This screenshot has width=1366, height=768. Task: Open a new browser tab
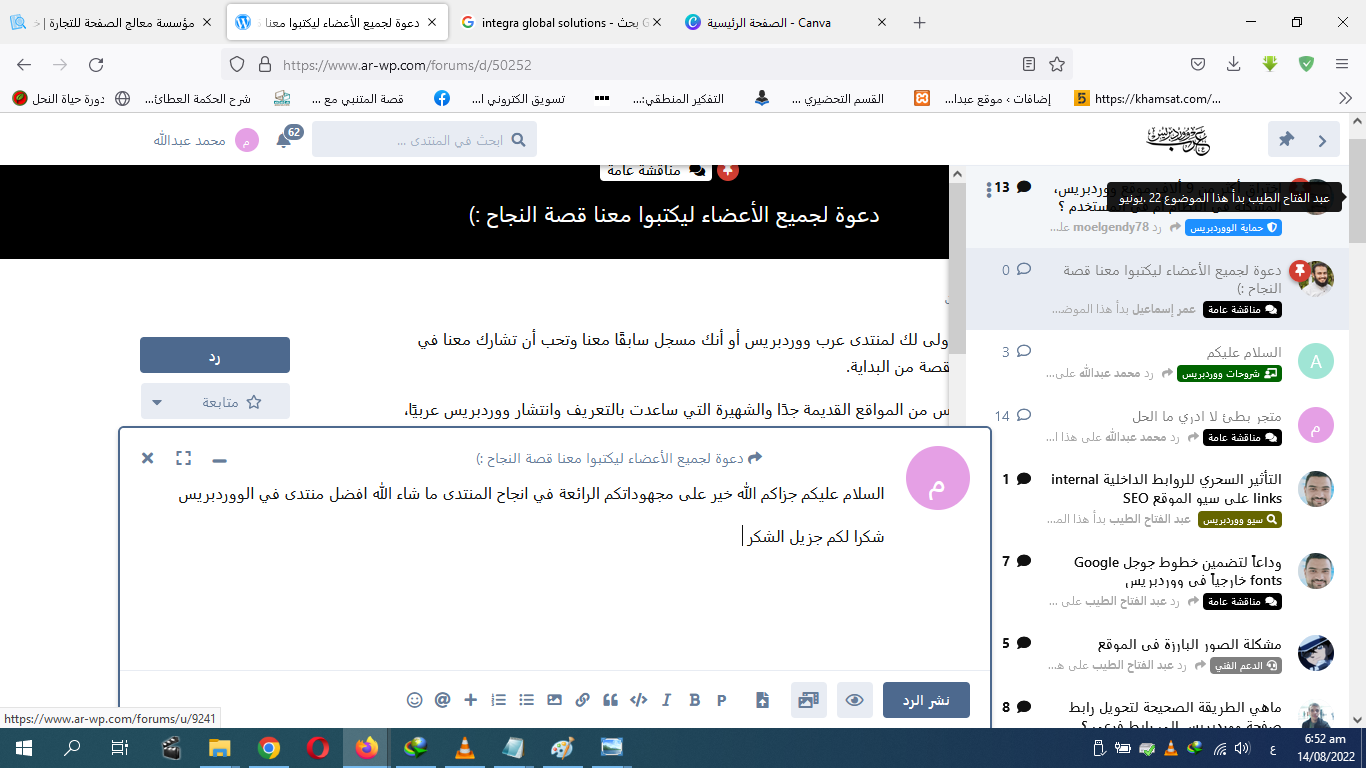[920, 22]
